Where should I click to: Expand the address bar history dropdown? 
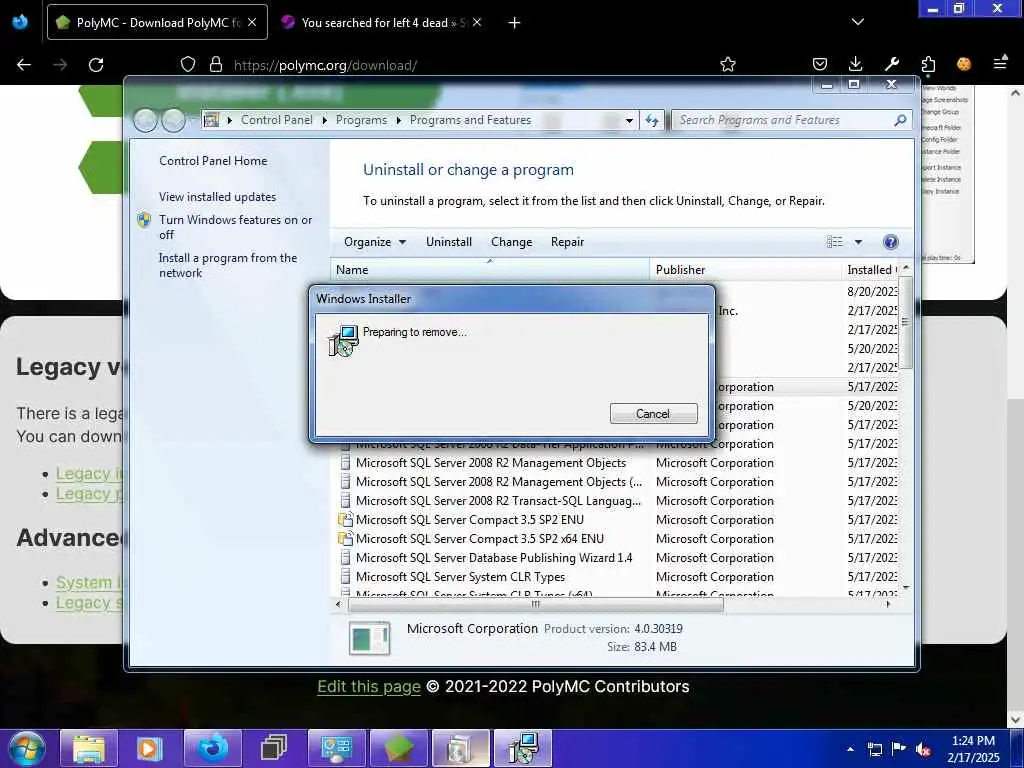click(628, 120)
